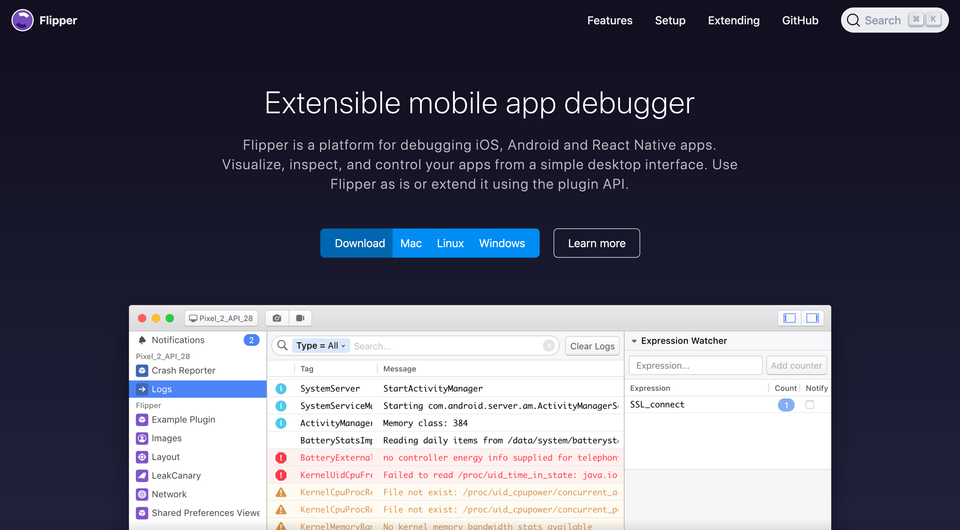The width and height of the screenshot is (960, 530).
Task: Open Example Plugin
Action: click(198, 420)
